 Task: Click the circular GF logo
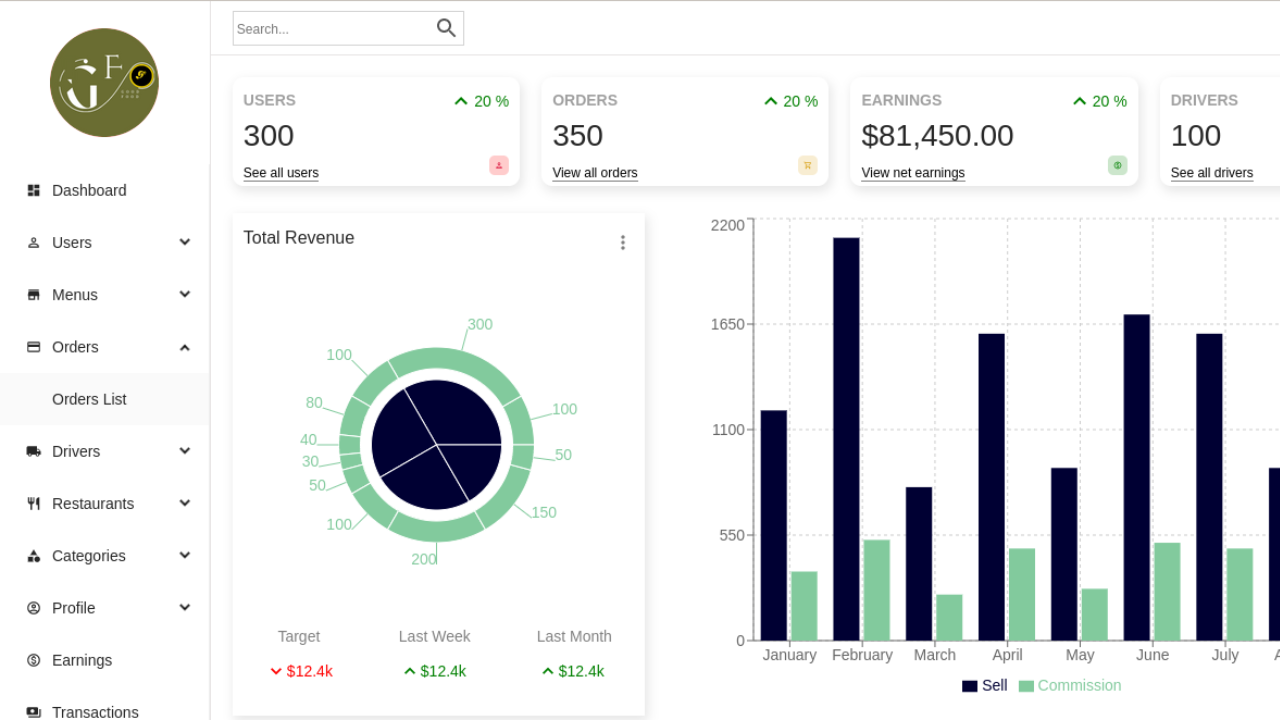104,83
